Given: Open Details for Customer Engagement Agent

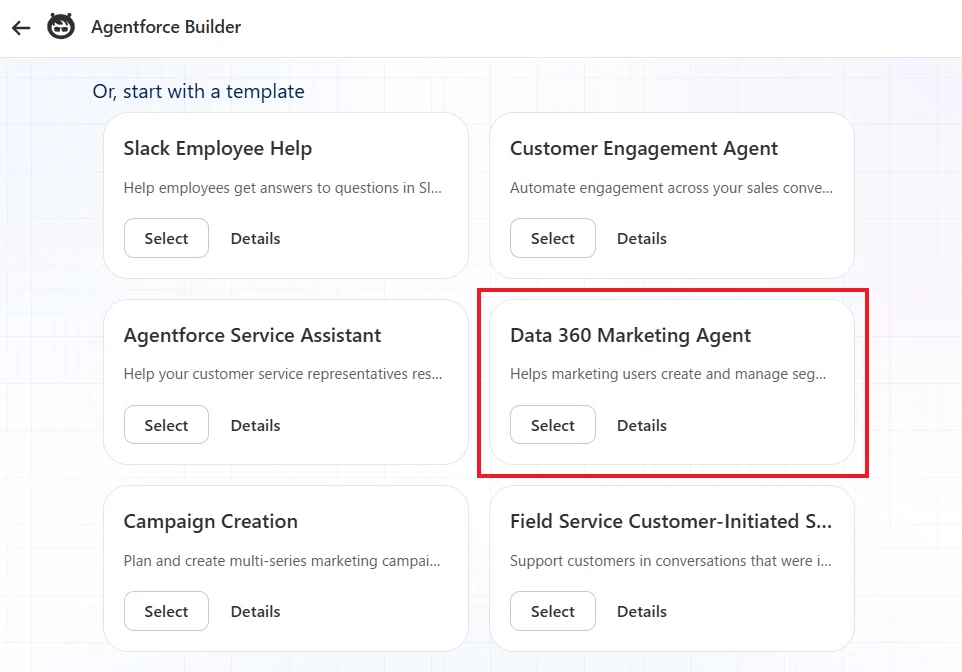Looking at the screenshot, I should tap(642, 238).
